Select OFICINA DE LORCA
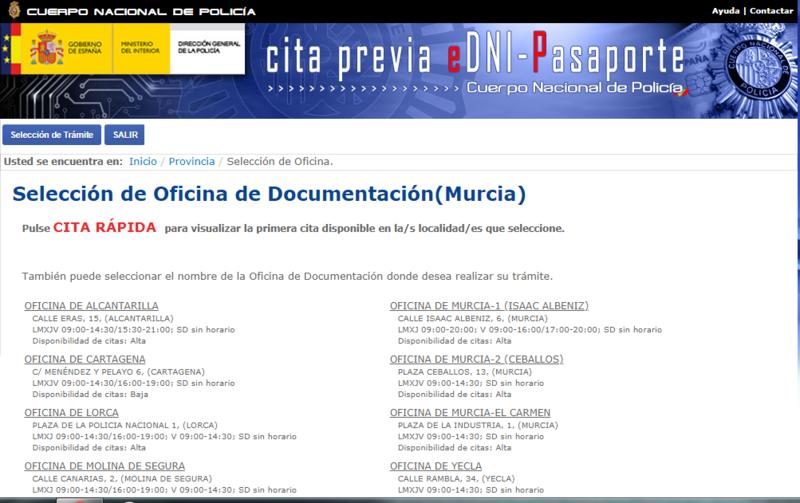This screenshot has width=800, height=503. [71, 413]
